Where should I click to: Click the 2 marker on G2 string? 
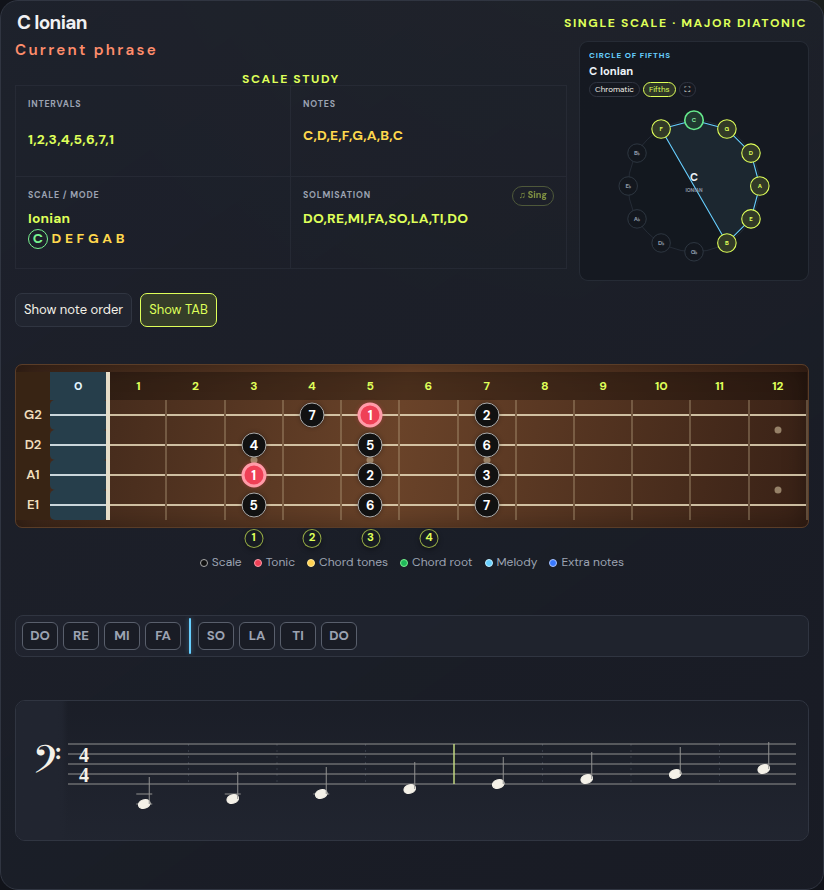(486, 415)
